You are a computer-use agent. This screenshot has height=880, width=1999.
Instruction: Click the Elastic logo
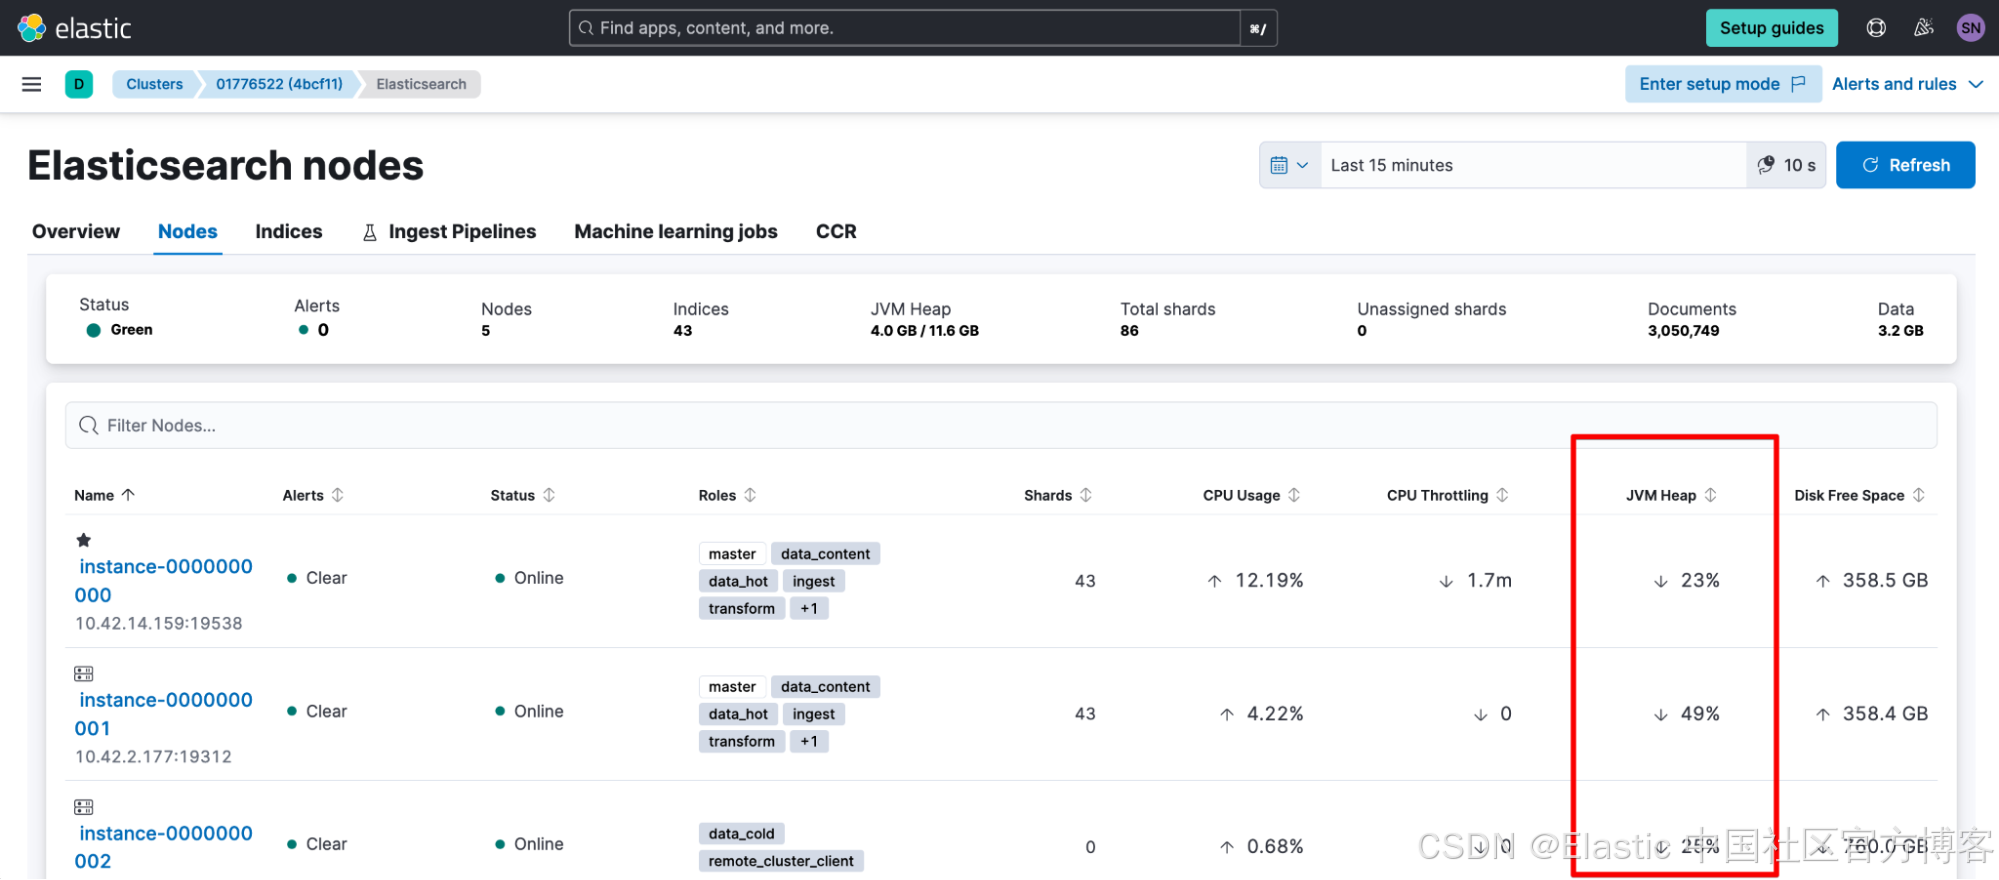(x=75, y=28)
